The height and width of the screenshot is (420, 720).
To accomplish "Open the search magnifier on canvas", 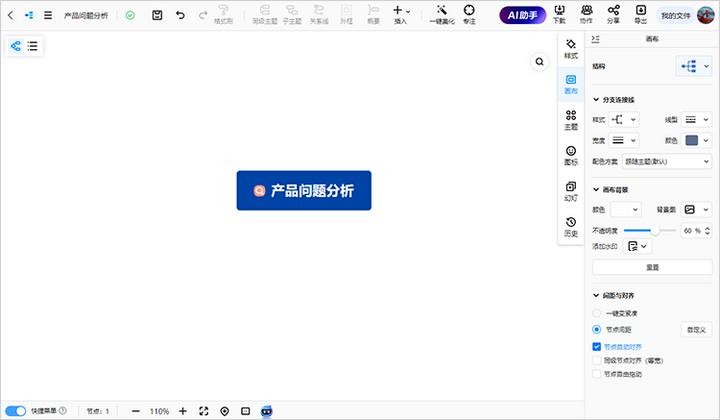I will point(539,62).
